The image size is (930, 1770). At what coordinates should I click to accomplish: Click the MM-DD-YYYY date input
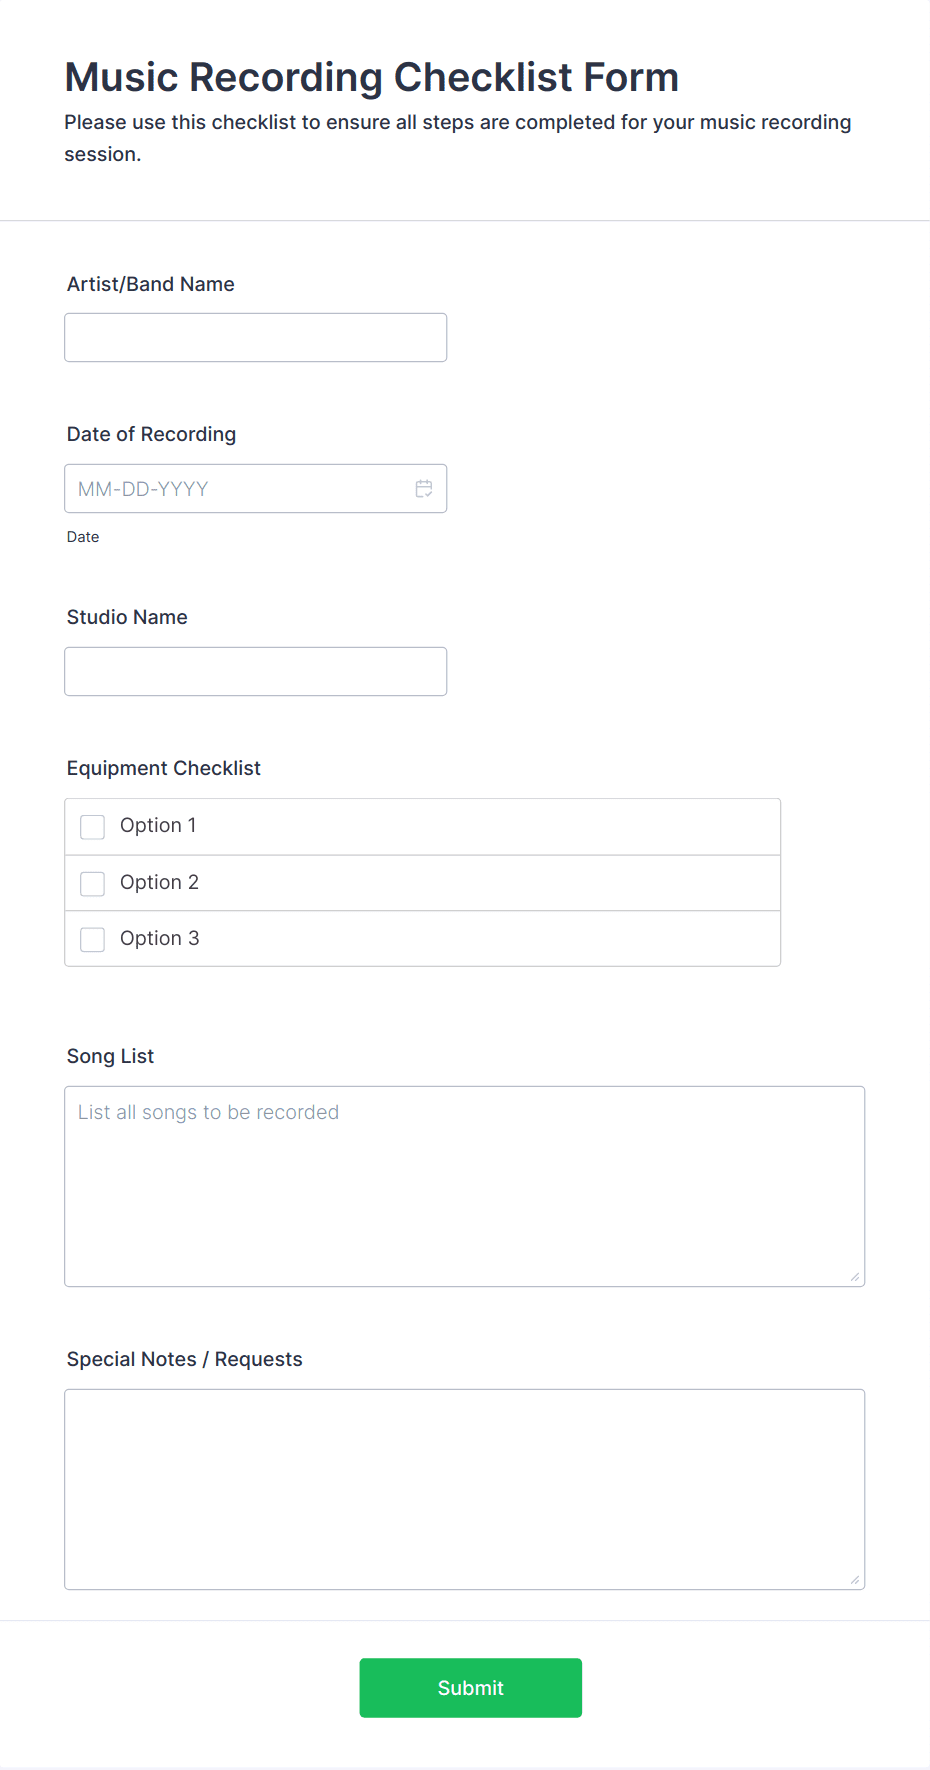click(256, 489)
